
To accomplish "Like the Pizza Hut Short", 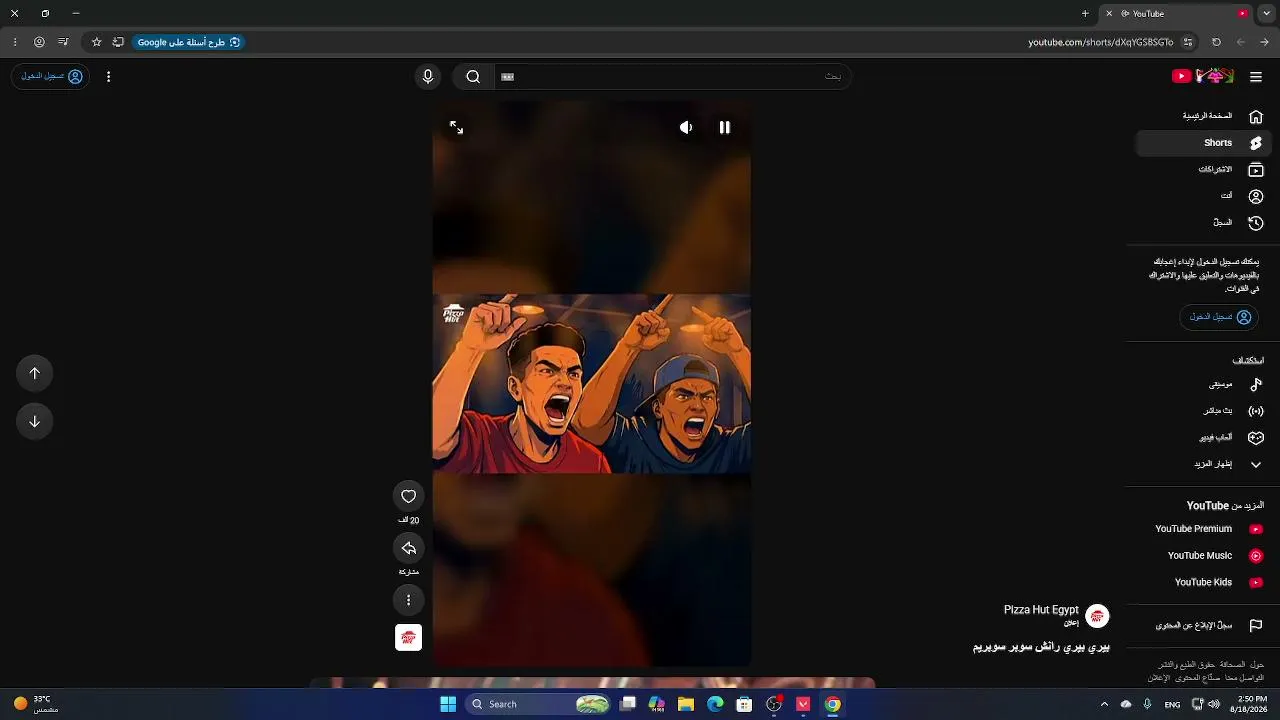I will coord(408,496).
